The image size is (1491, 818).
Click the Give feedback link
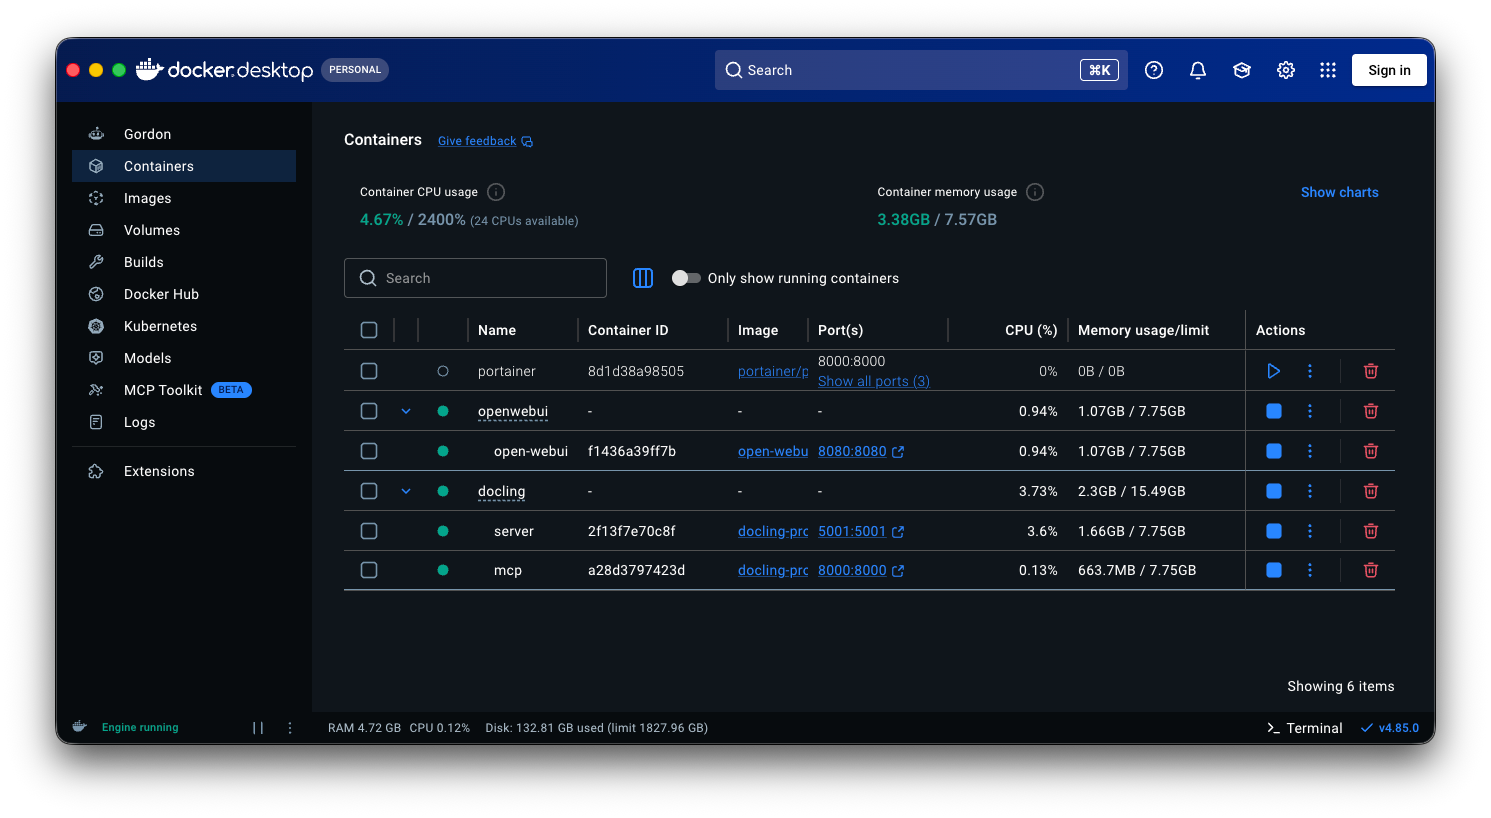pos(485,141)
